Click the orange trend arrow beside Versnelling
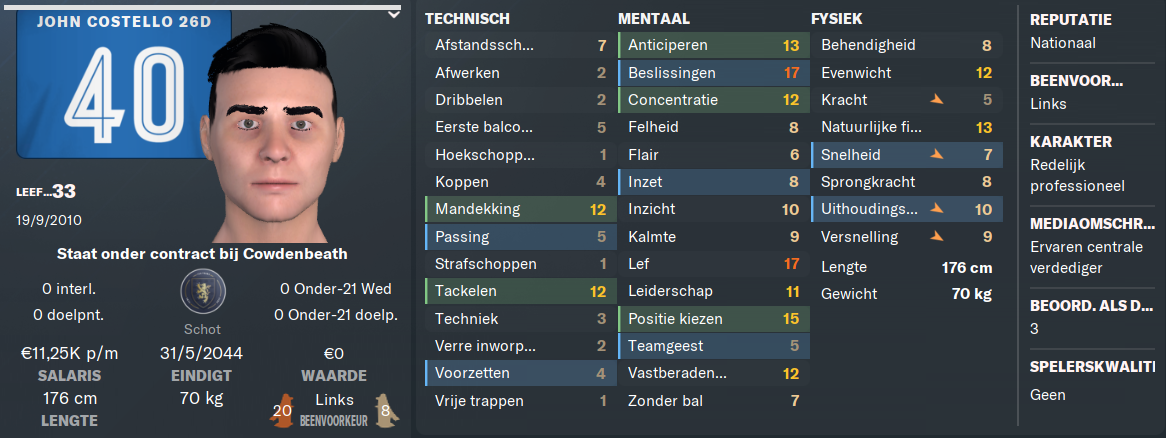The image size is (1166, 438). click(936, 237)
